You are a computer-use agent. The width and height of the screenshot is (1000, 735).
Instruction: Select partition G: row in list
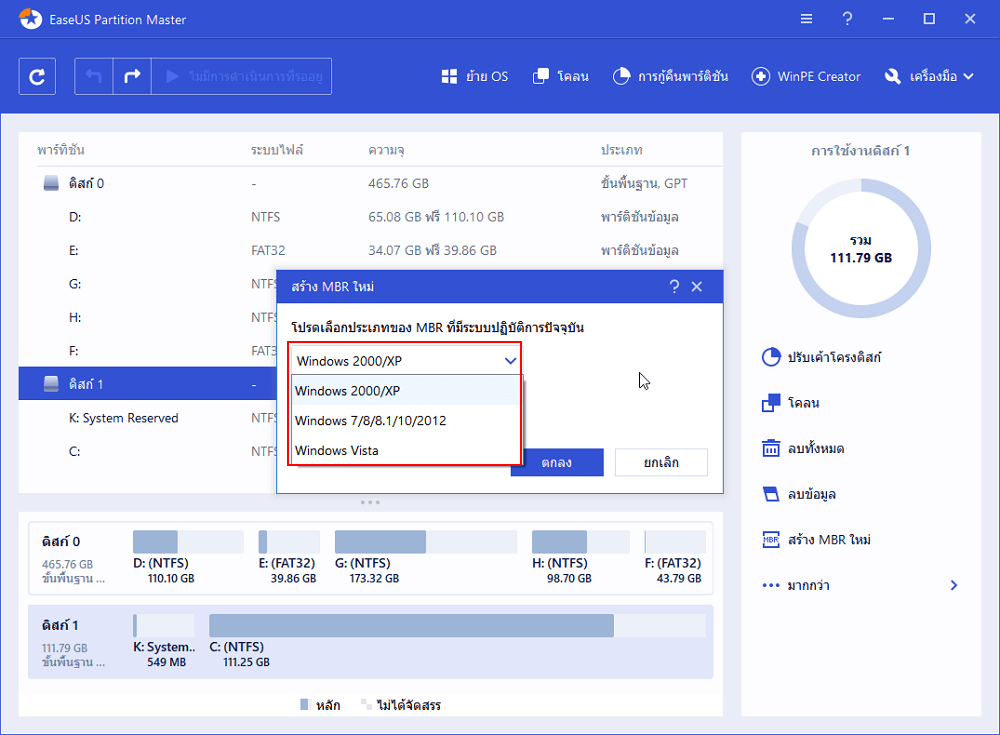(x=147, y=284)
